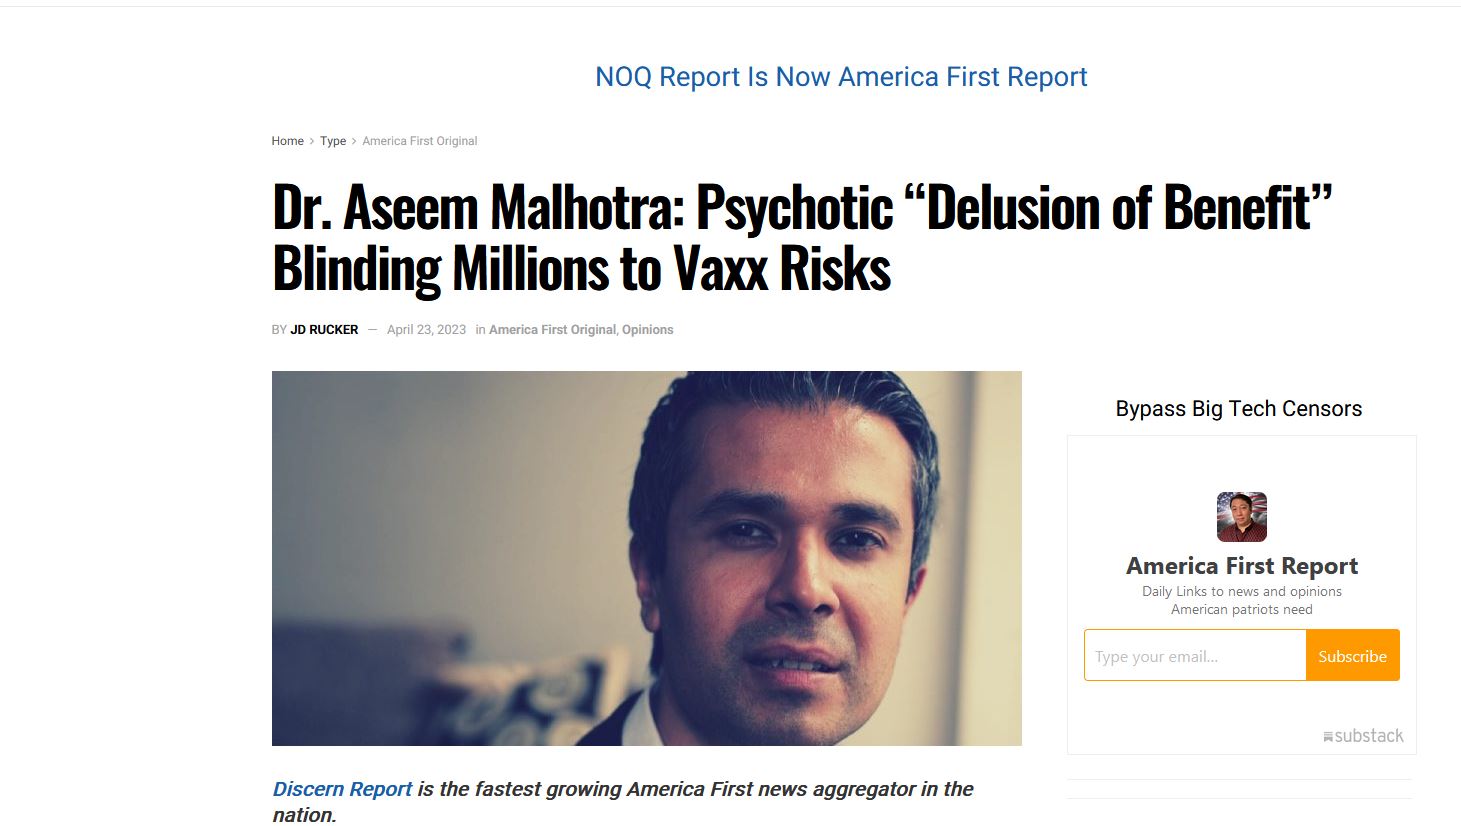Click the featured article photo
The width and height of the screenshot is (1461, 826).
click(x=646, y=558)
